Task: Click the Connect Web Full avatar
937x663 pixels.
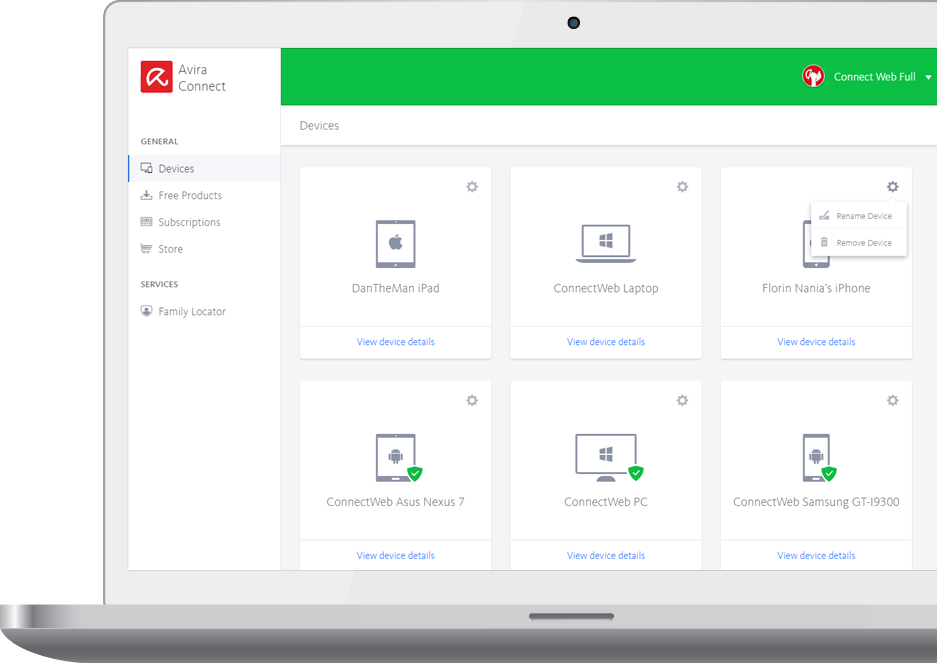Action: (x=813, y=77)
